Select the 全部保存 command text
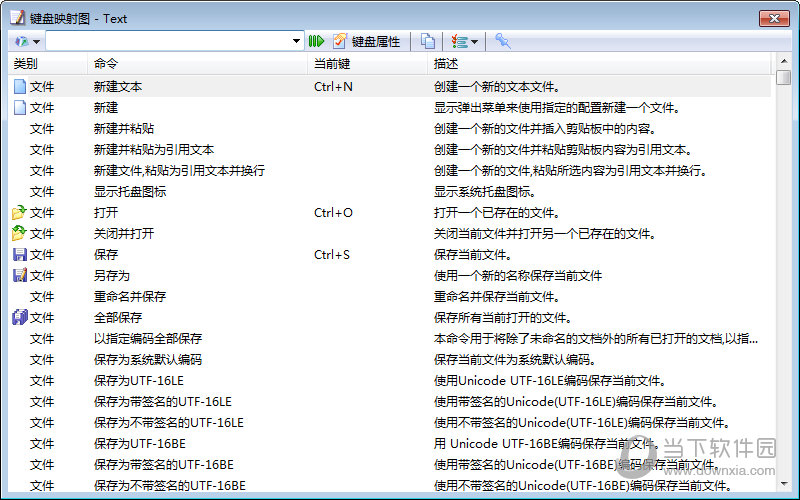The height and width of the screenshot is (500, 800). tap(118, 317)
